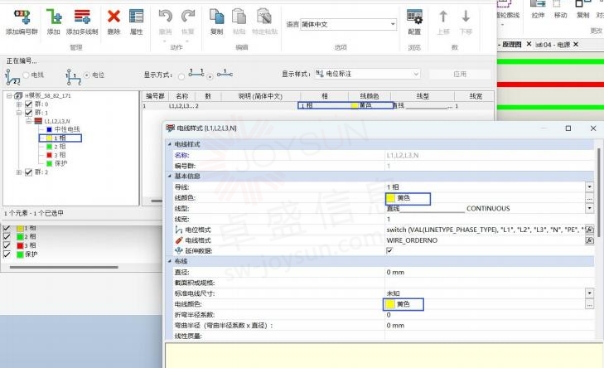Screen dimensions: 605x369
Task: Click the 恢复 redo arrow icon
Action: pos(188,16)
